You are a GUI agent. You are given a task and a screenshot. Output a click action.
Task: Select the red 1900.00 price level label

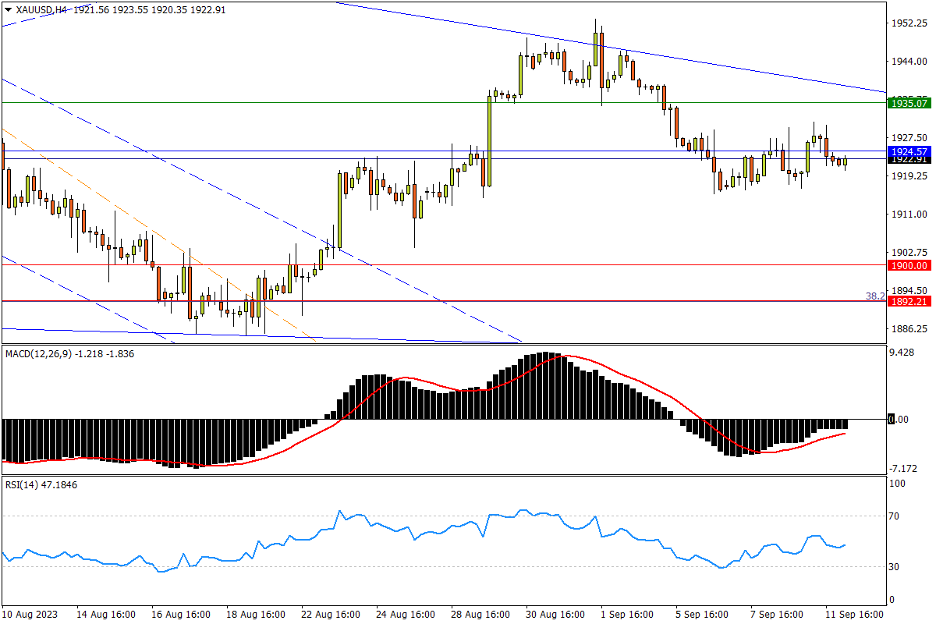coord(909,266)
